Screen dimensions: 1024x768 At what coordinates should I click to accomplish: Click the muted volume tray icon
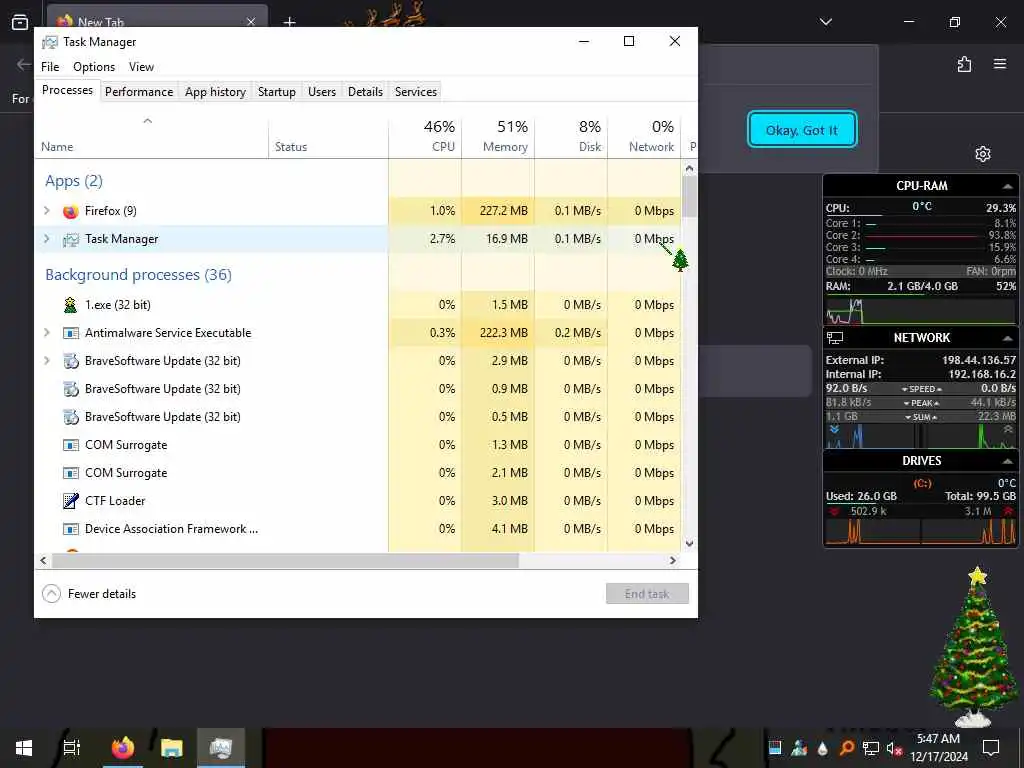(x=894, y=748)
